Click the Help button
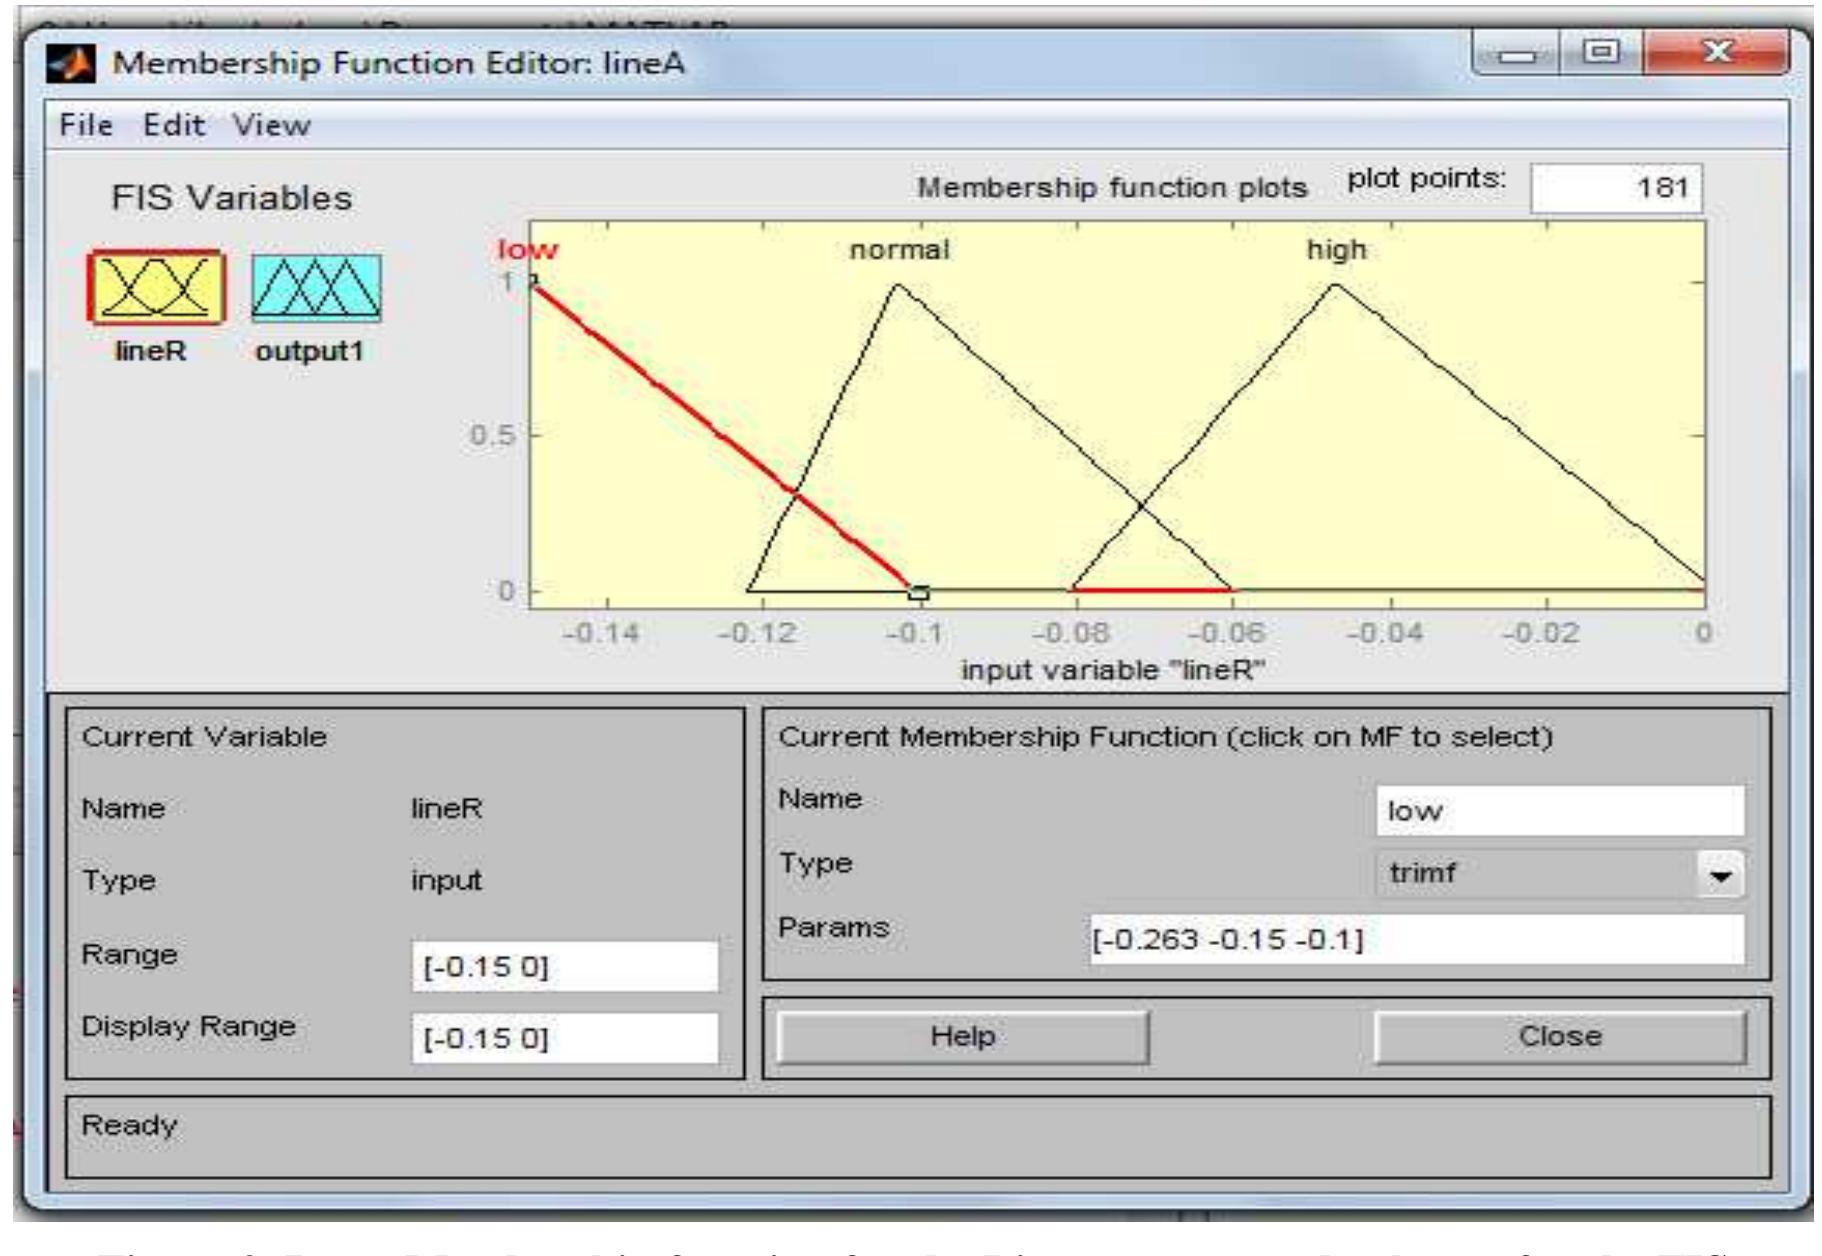 tap(962, 1036)
